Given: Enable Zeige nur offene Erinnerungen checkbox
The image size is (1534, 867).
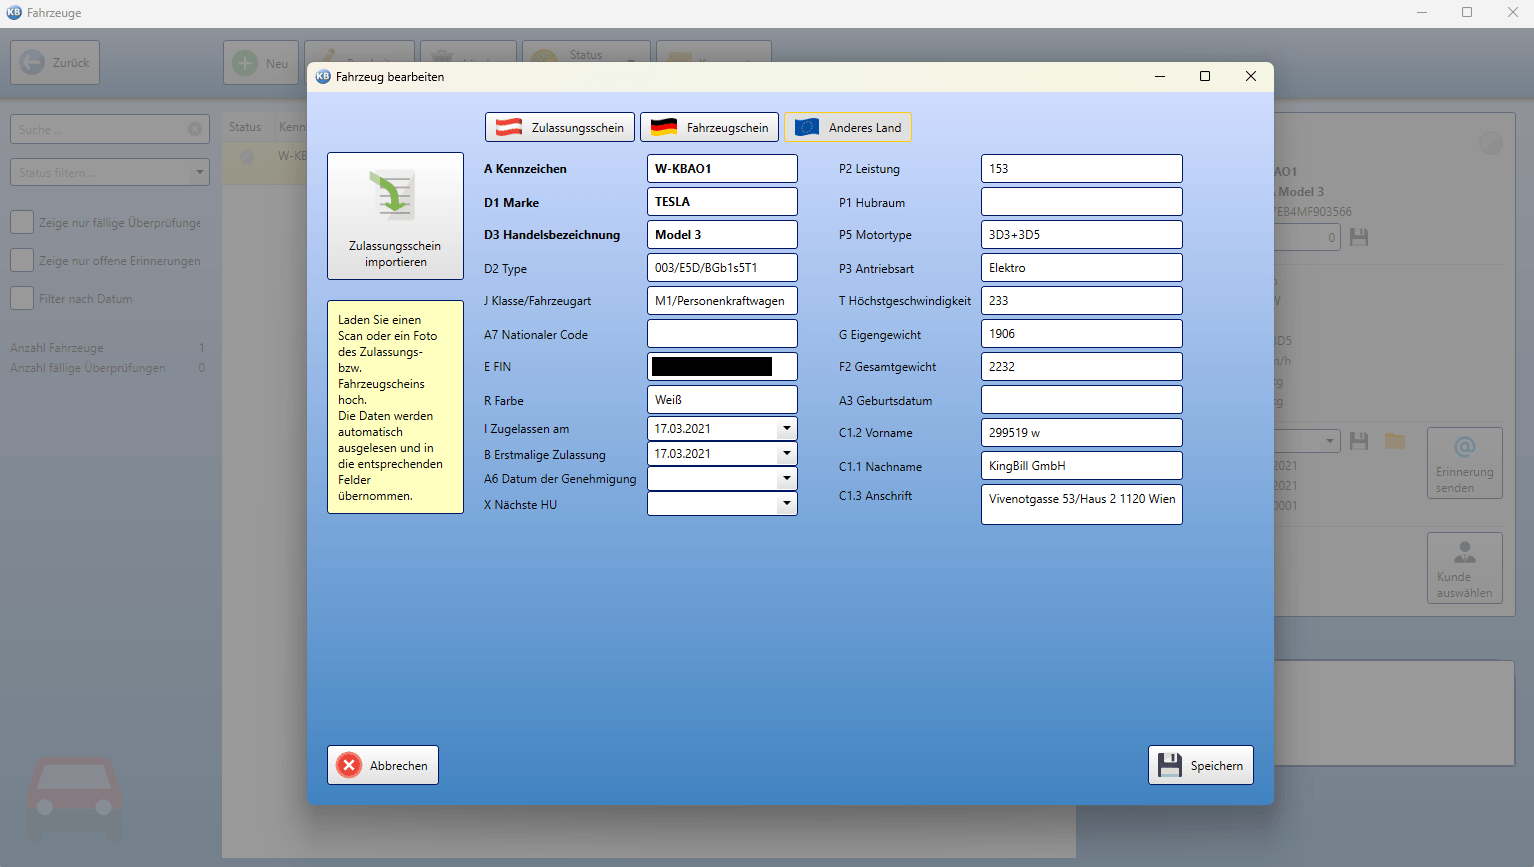Looking at the screenshot, I should pos(22,260).
